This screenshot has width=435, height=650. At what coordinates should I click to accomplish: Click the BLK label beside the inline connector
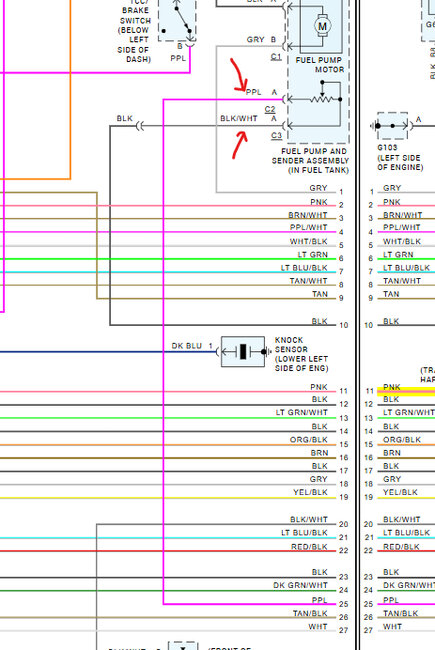tap(124, 119)
